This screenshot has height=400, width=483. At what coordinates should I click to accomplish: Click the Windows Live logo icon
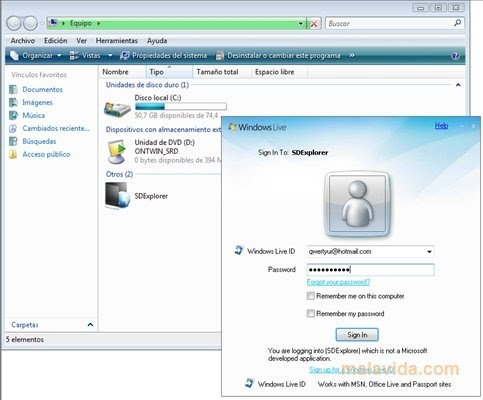(232, 127)
